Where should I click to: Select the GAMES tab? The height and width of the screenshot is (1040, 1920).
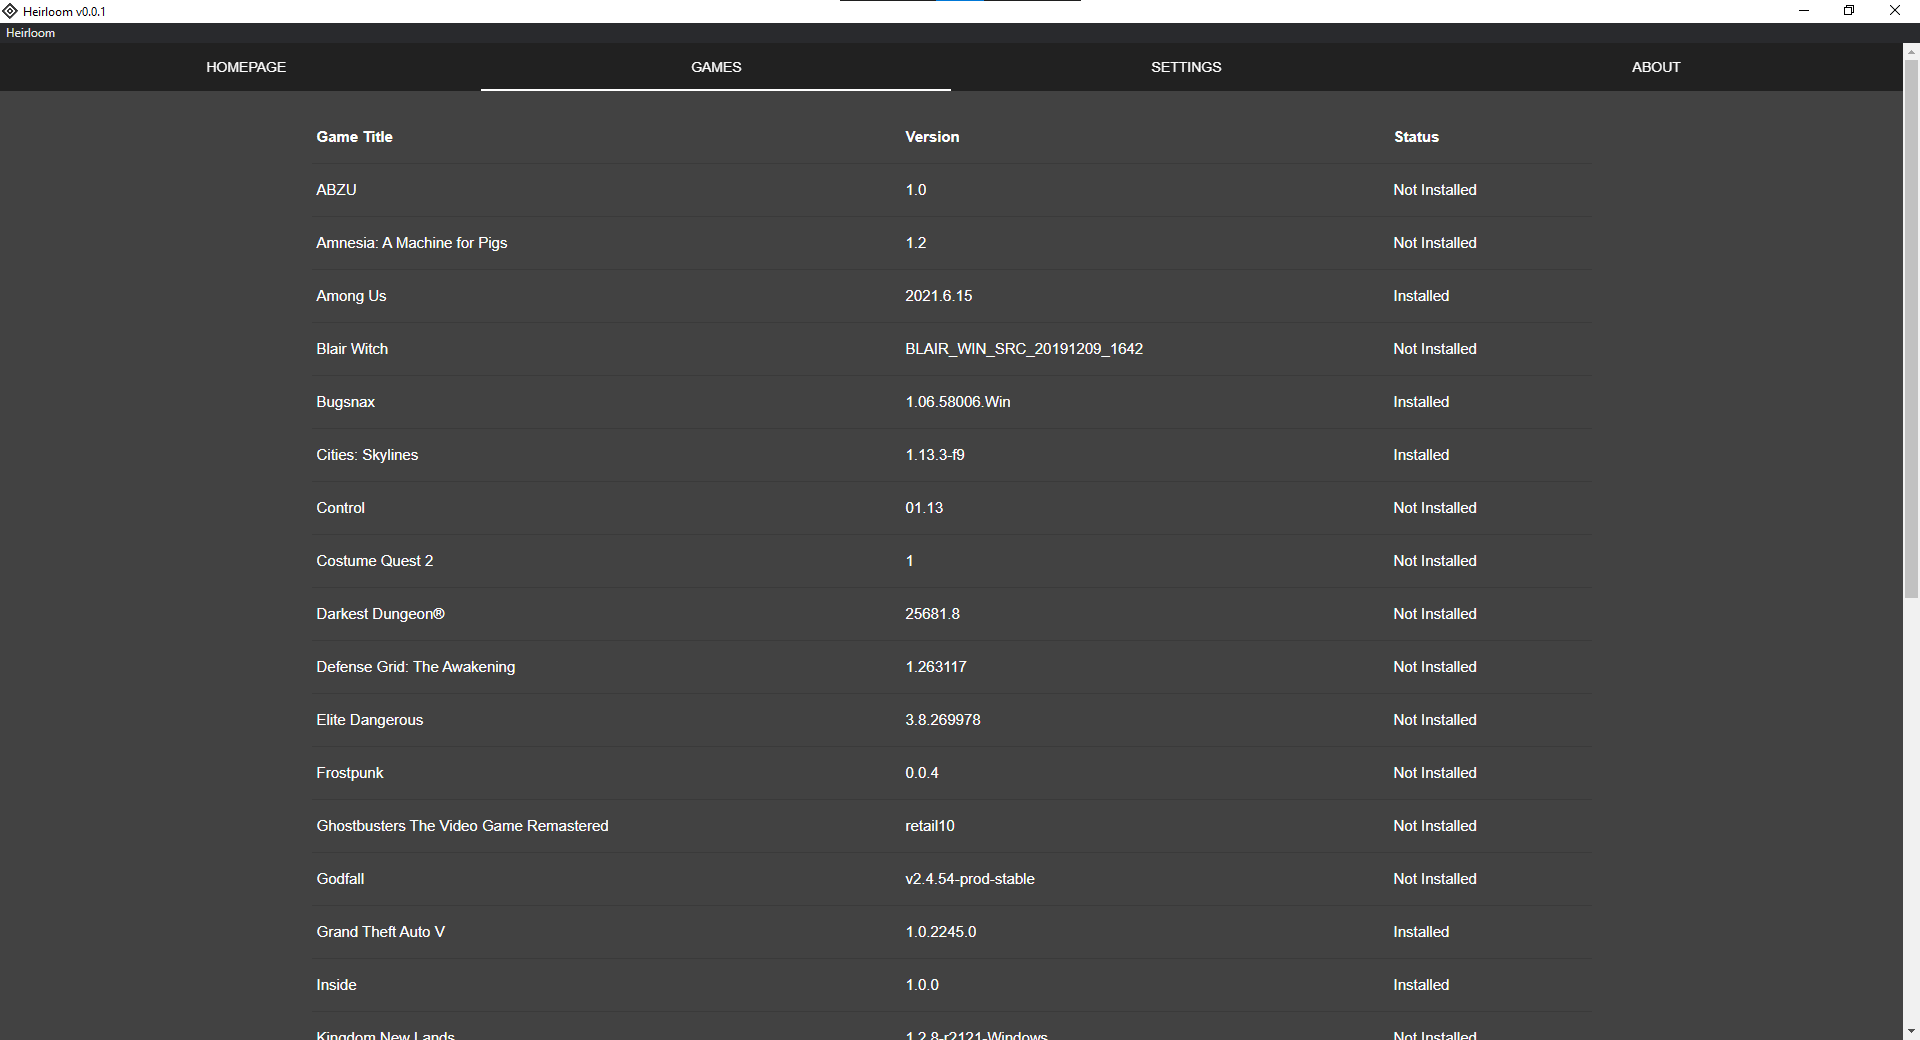pos(716,67)
